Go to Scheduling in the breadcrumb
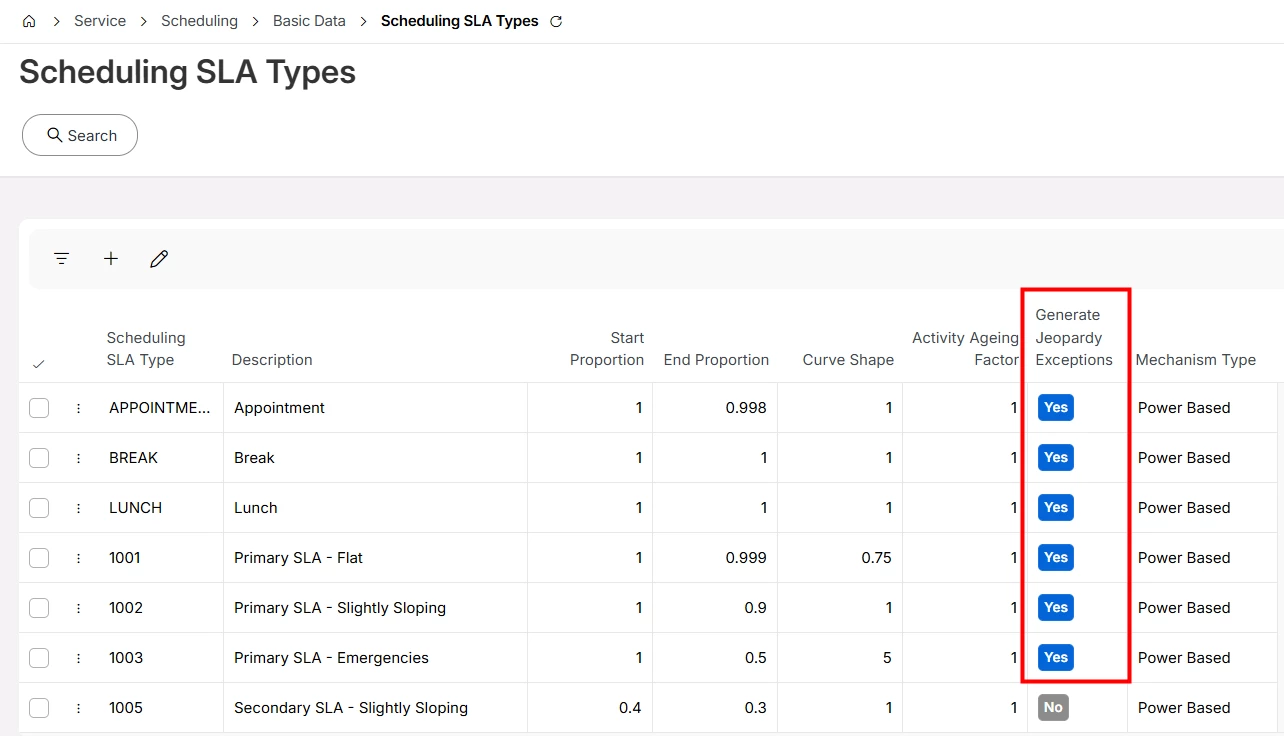 (x=199, y=21)
